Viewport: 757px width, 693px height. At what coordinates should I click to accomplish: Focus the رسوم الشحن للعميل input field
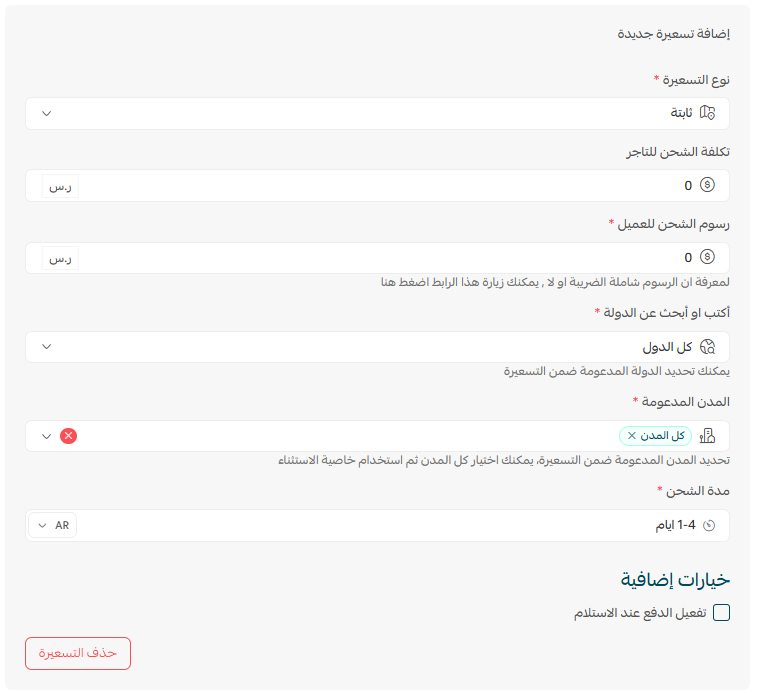point(380,257)
